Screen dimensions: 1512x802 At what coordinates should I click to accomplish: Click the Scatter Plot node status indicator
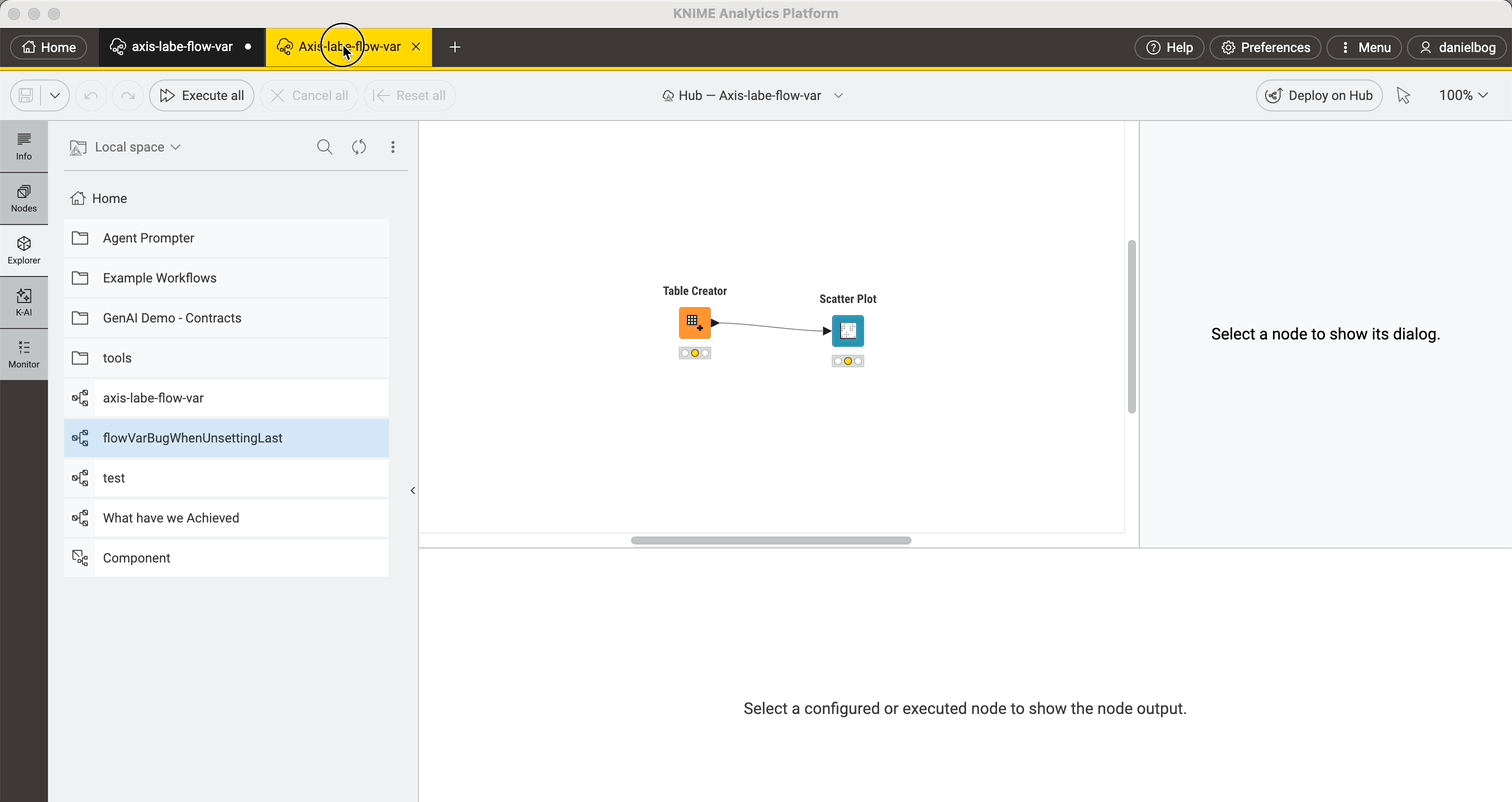(848, 361)
